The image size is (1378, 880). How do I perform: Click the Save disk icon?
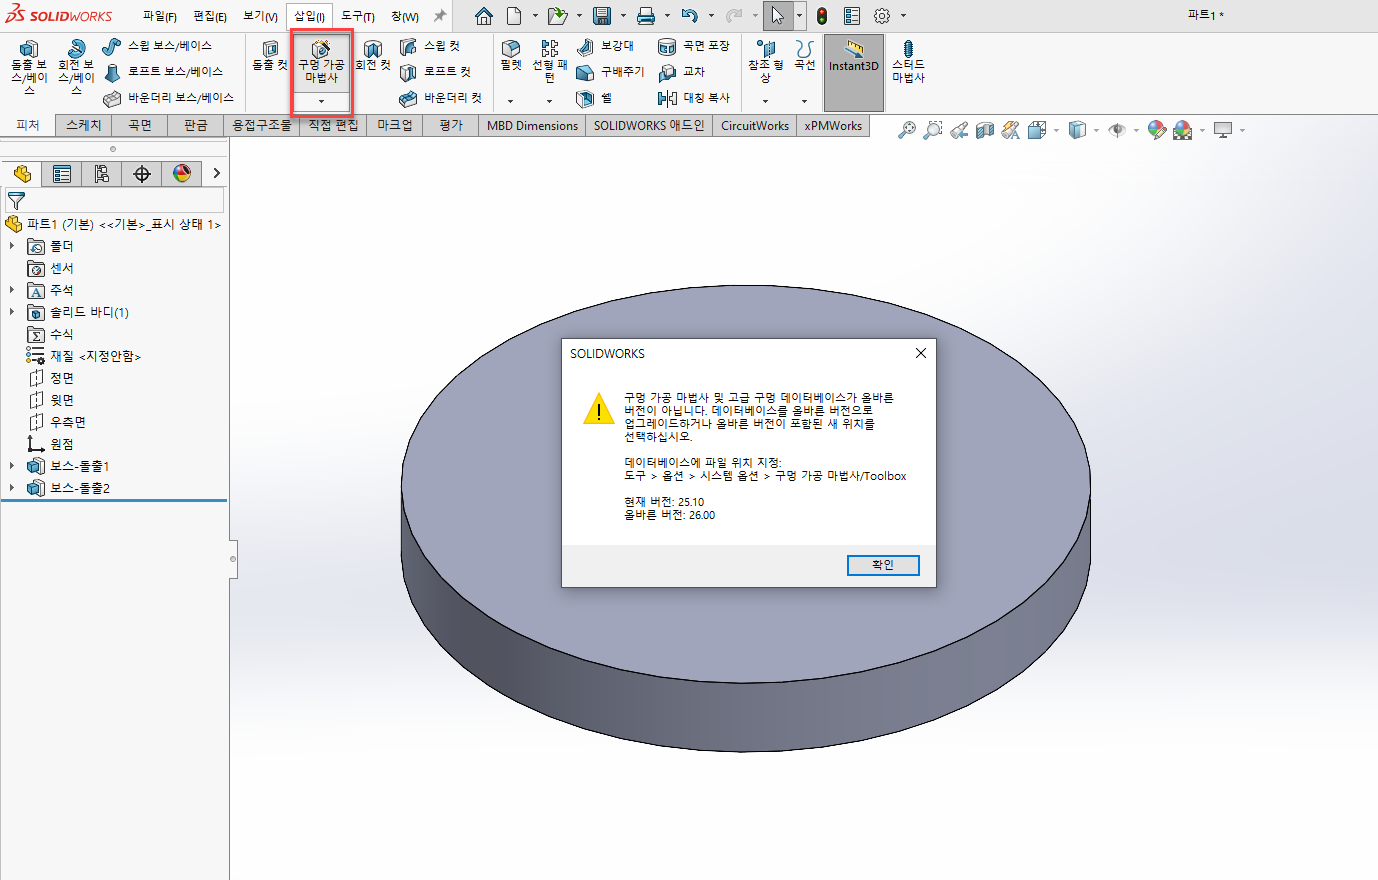pos(602,16)
